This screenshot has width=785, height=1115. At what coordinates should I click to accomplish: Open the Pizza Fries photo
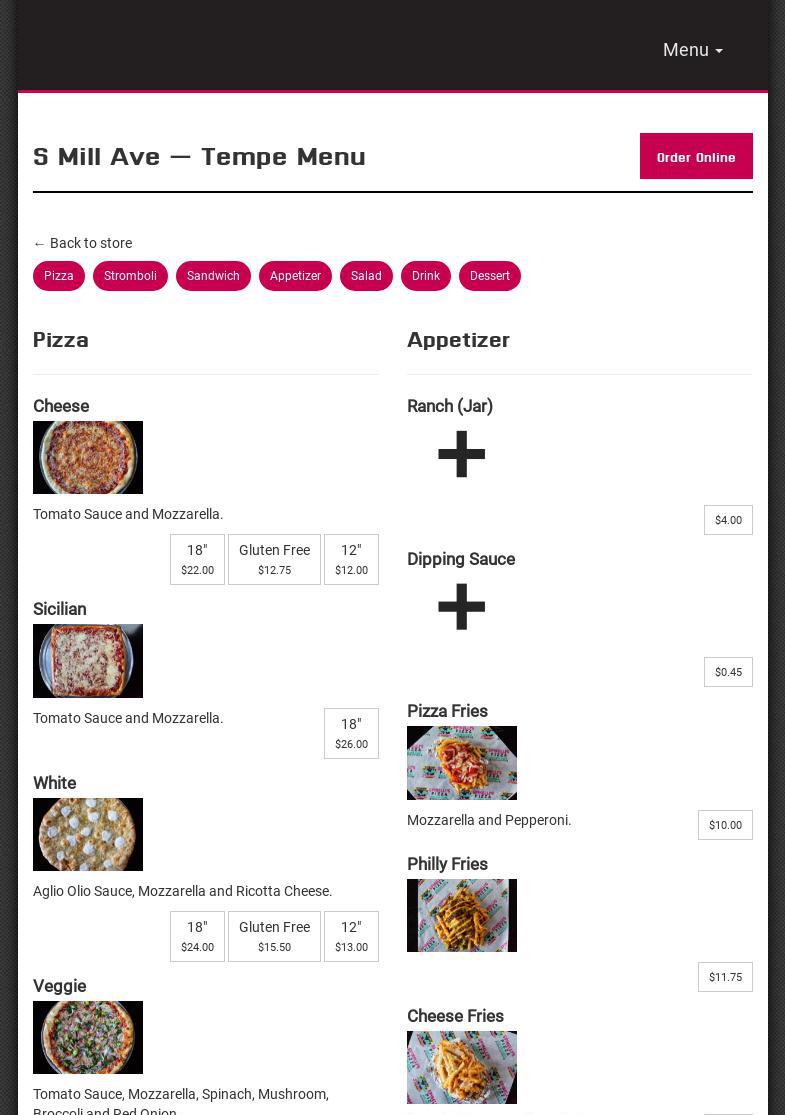462,763
